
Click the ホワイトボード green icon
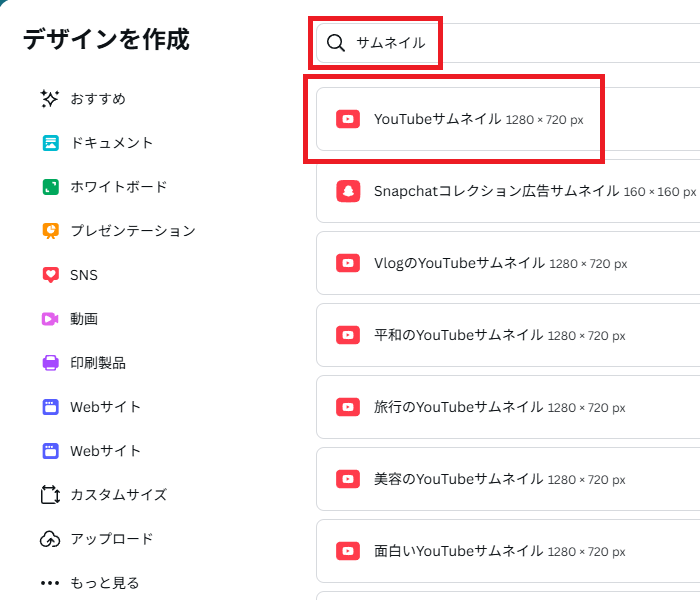pos(50,187)
